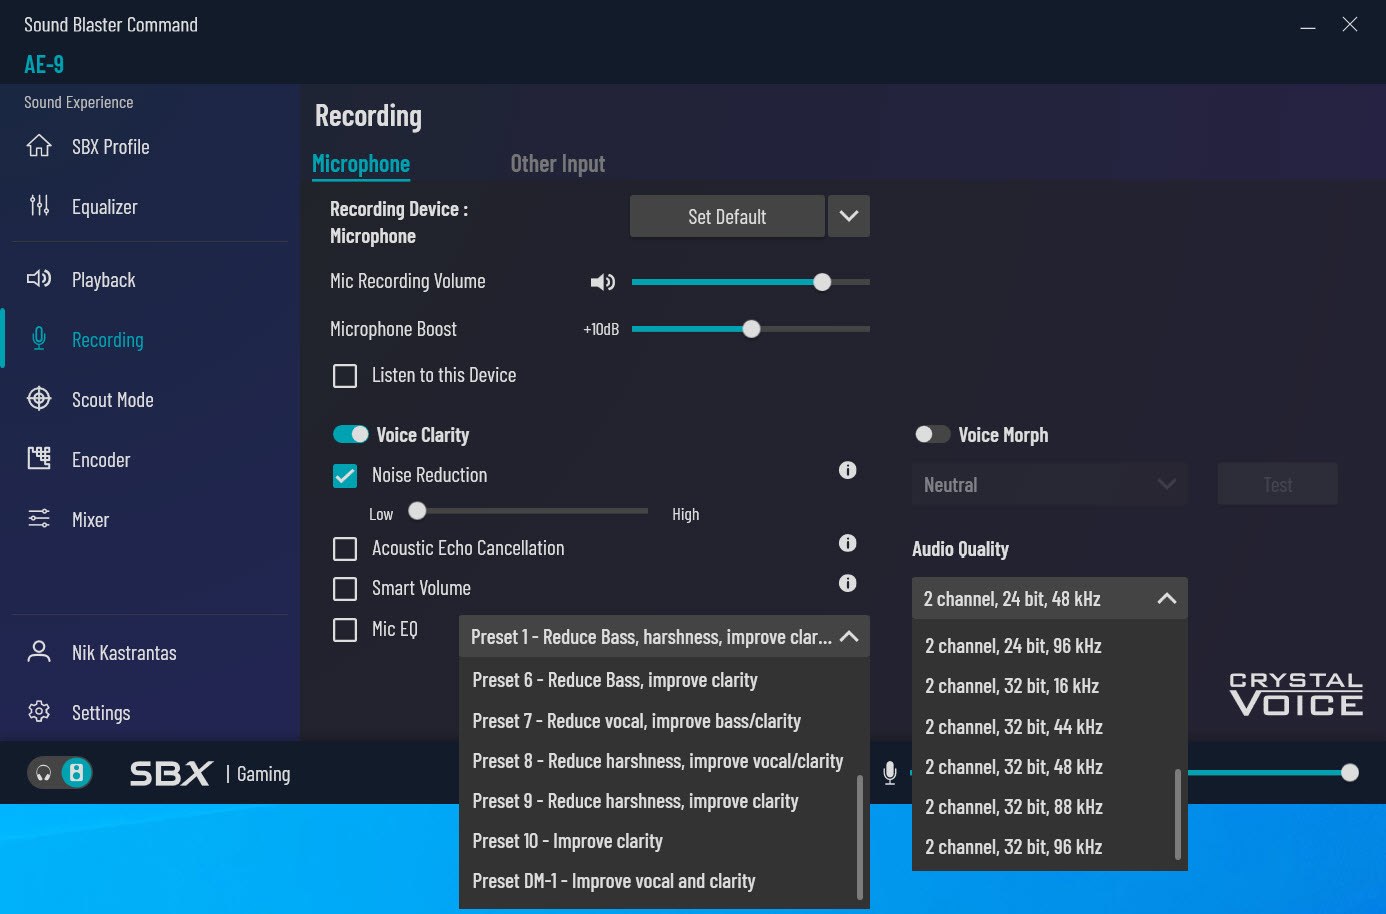Click the Audio Quality list scrollbar

coord(1178,814)
